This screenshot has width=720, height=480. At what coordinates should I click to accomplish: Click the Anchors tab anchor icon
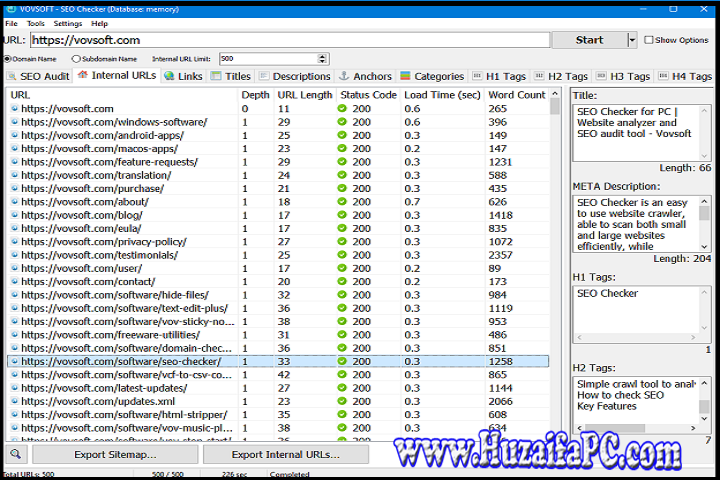point(344,76)
